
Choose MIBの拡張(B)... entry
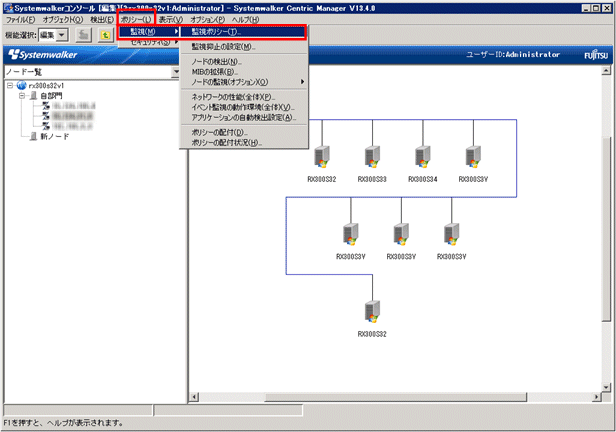click(244, 72)
